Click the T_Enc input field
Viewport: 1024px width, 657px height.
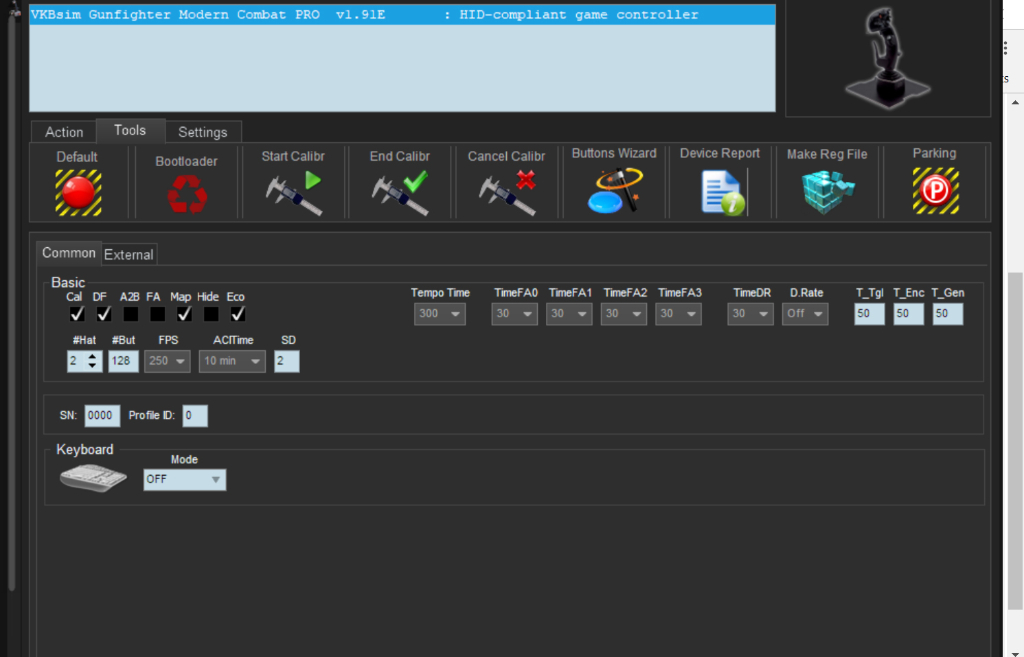tap(909, 314)
